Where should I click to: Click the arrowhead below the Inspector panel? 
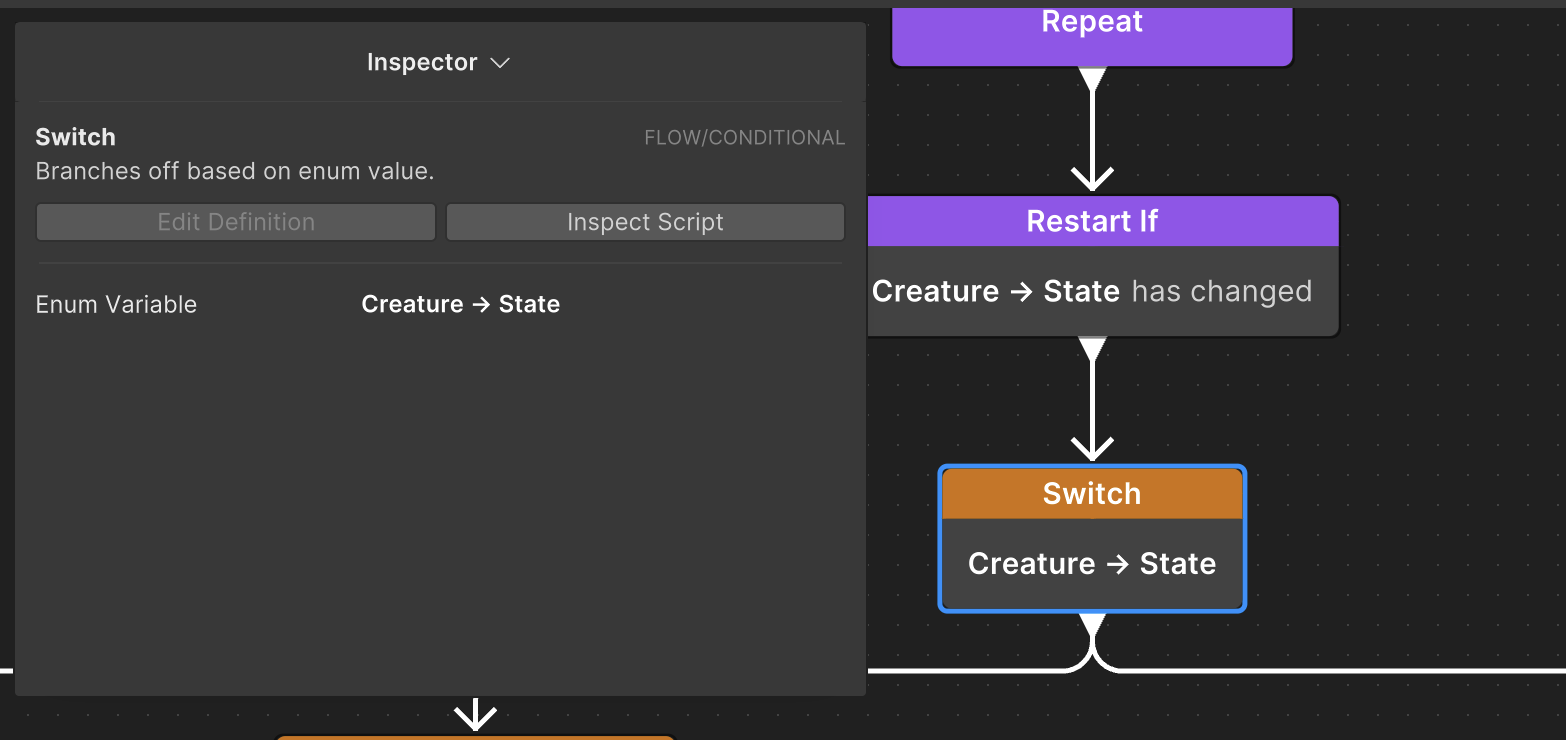click(476, 715)
